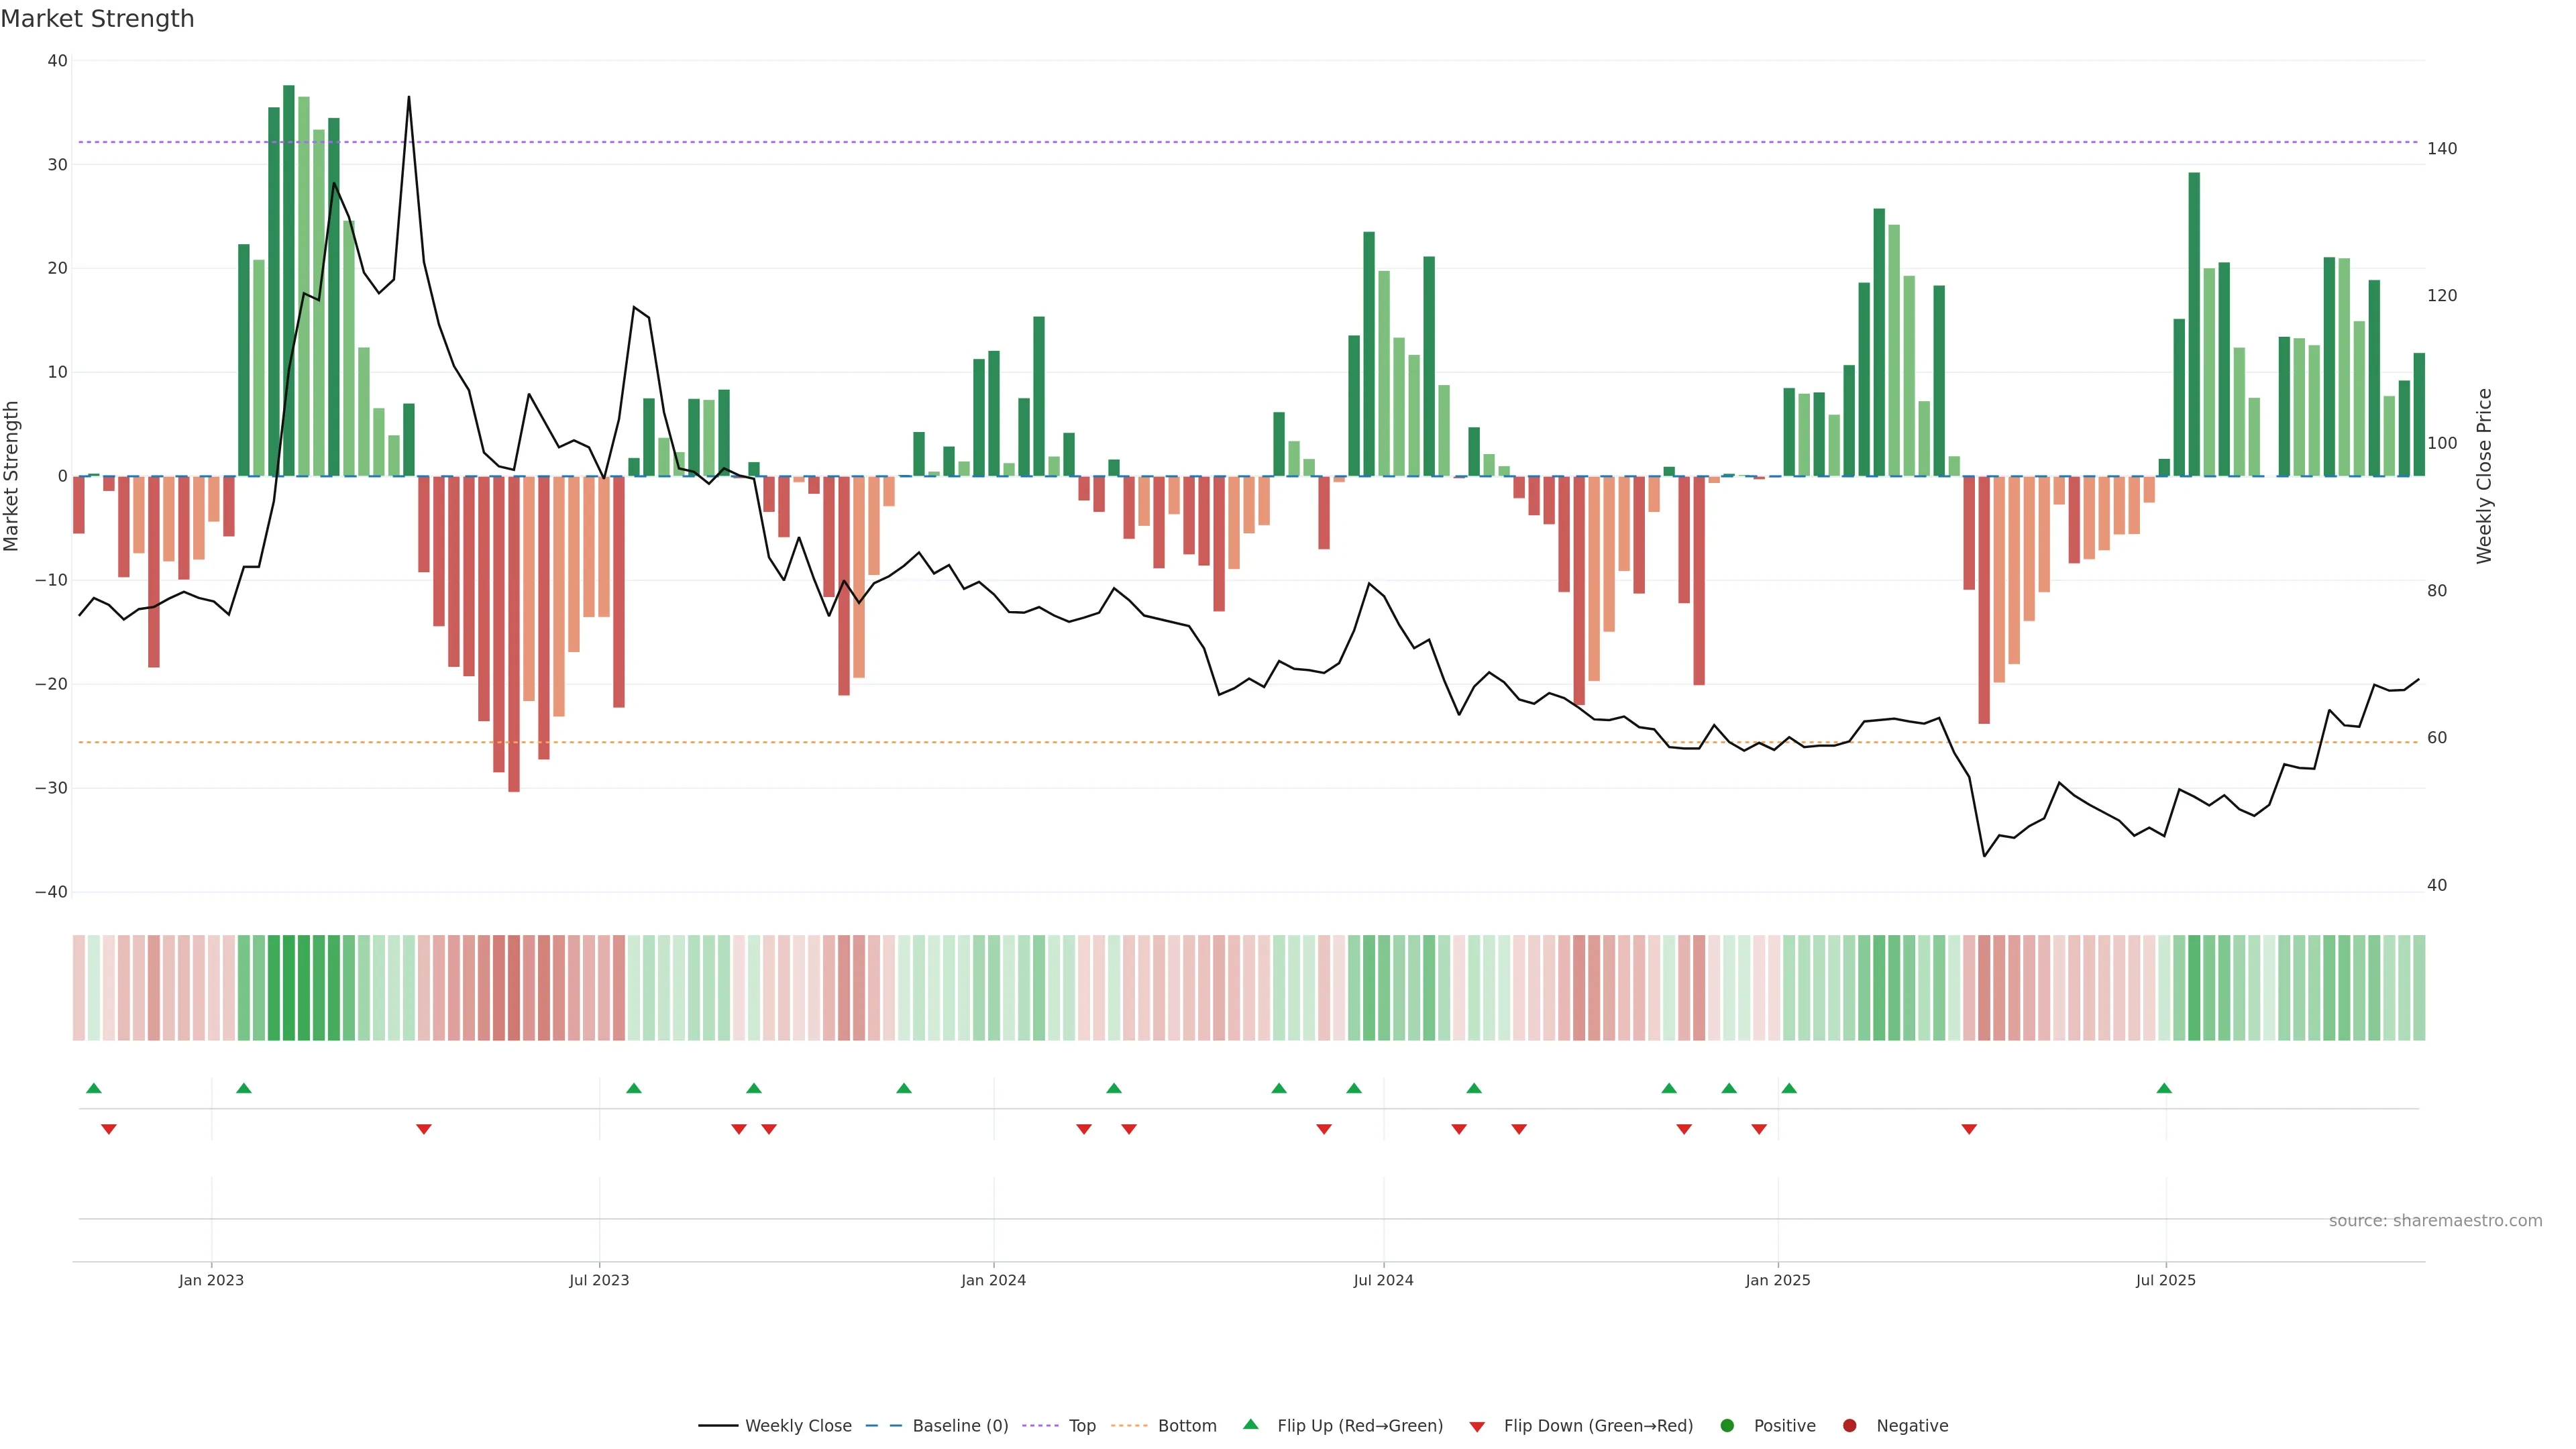Click Flip Up green triangle legend icon
This screenshot has width=2576, height=1449.
click(1250, 1425)
